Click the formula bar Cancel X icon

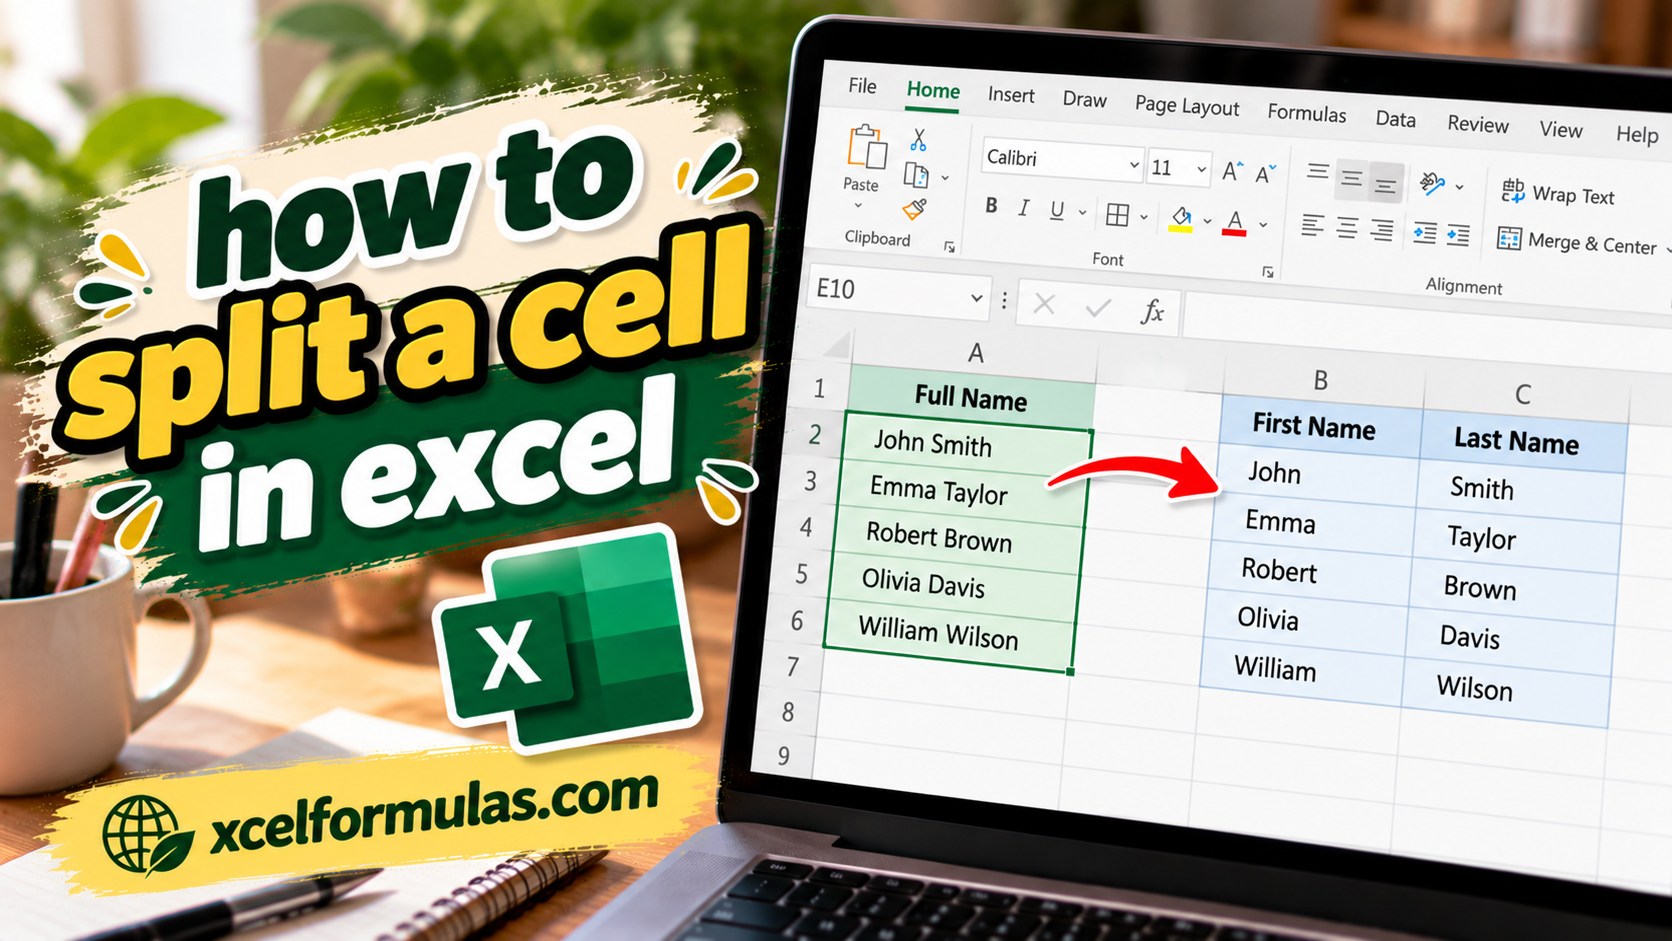pyautogui.click(x=1044, y=305)
